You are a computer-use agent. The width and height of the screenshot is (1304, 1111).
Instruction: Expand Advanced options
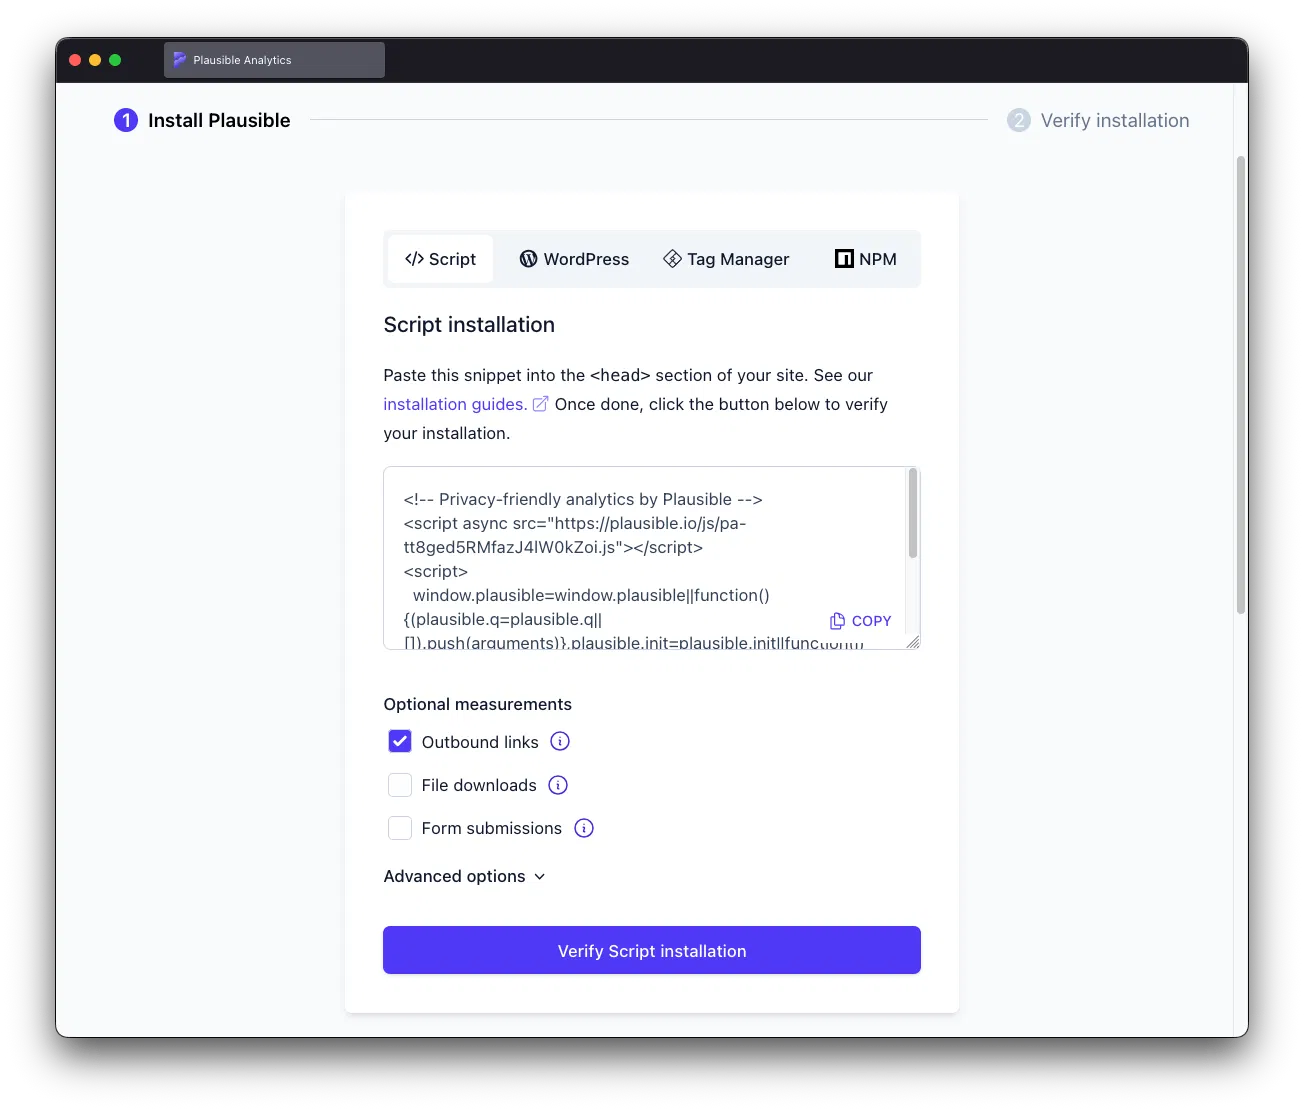[x=455, y=876]
